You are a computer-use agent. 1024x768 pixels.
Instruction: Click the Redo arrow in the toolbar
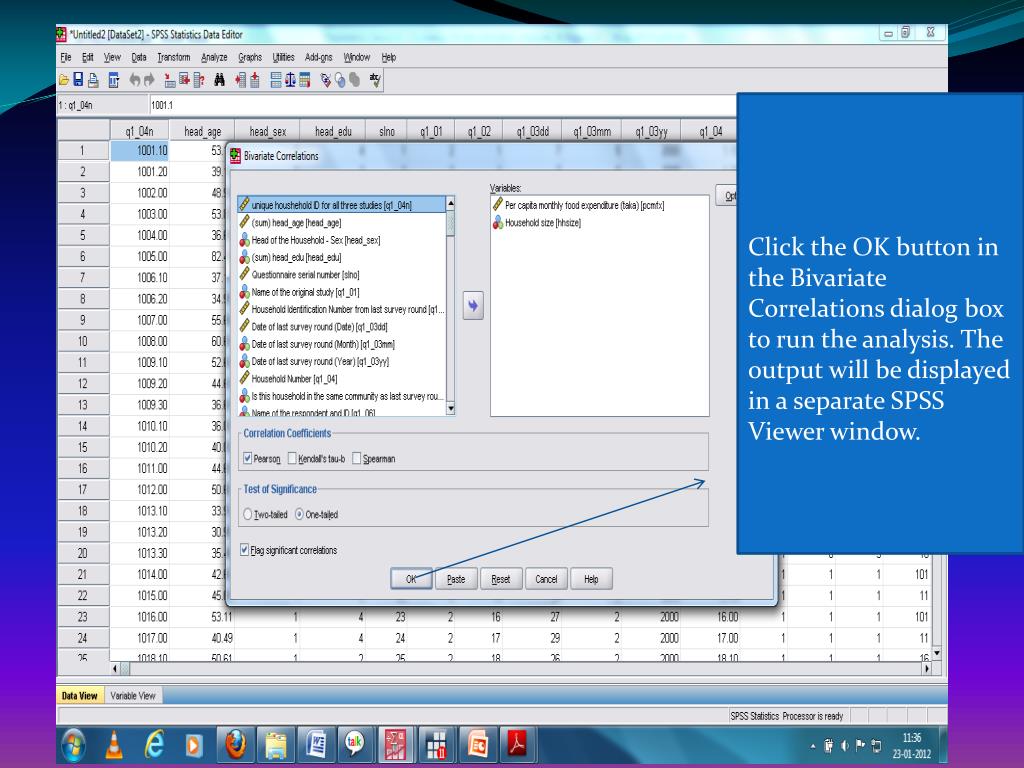click(x=149, y=80)
